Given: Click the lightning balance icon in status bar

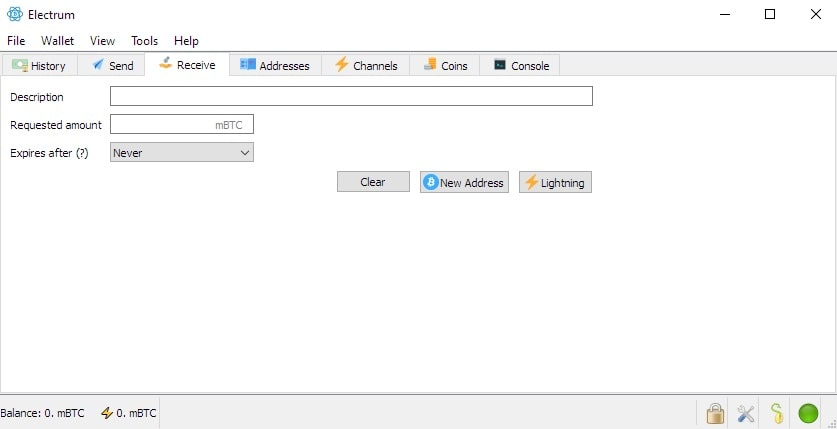Looking at the screenshot, I should click(x=107, y=413).
